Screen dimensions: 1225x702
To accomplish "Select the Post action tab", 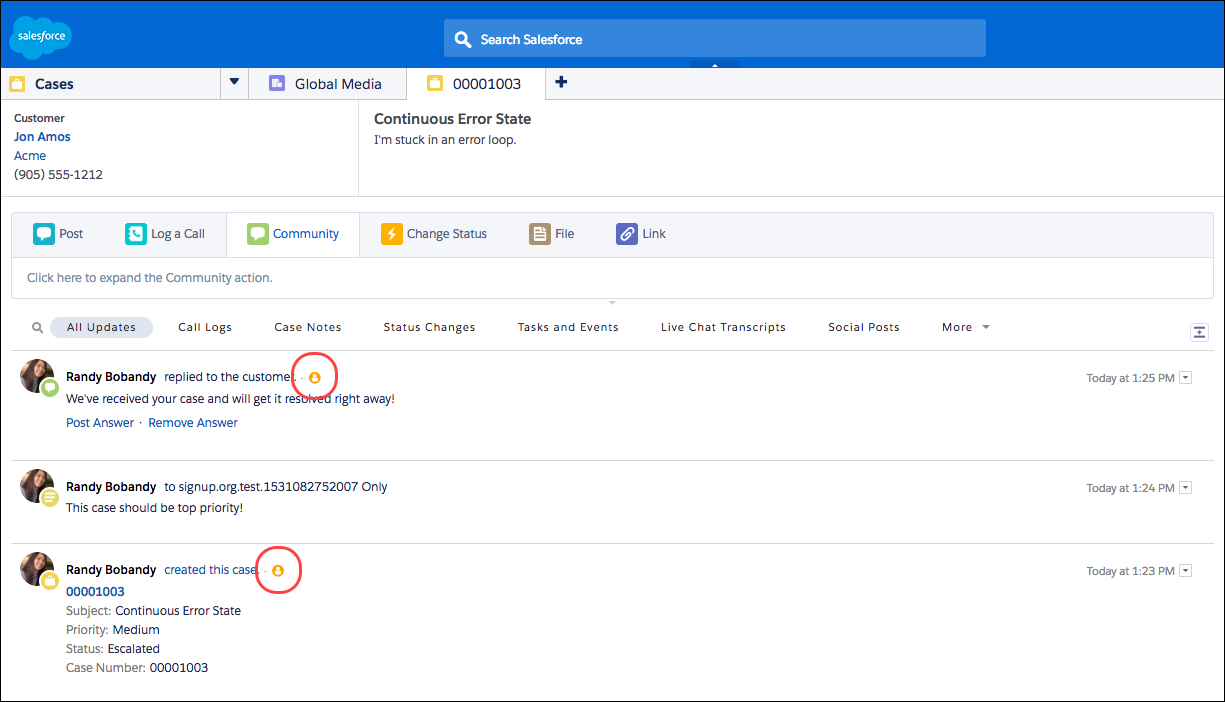I will pos(58,234).
